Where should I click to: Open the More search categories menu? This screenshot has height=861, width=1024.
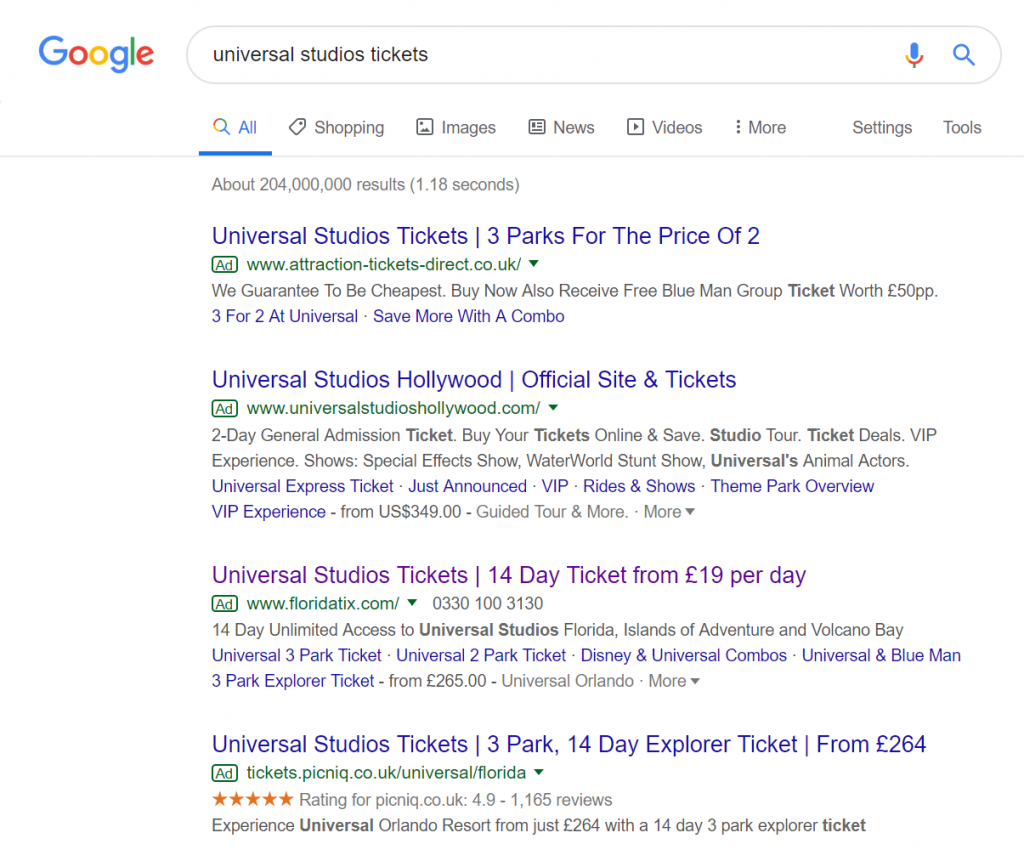(x=760, y=127)
